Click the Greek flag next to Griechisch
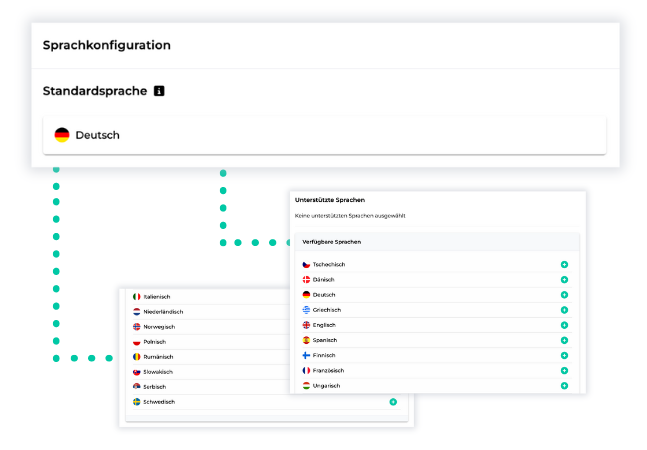The height and width of the screenshot is (450, 647). pos(306,310)
